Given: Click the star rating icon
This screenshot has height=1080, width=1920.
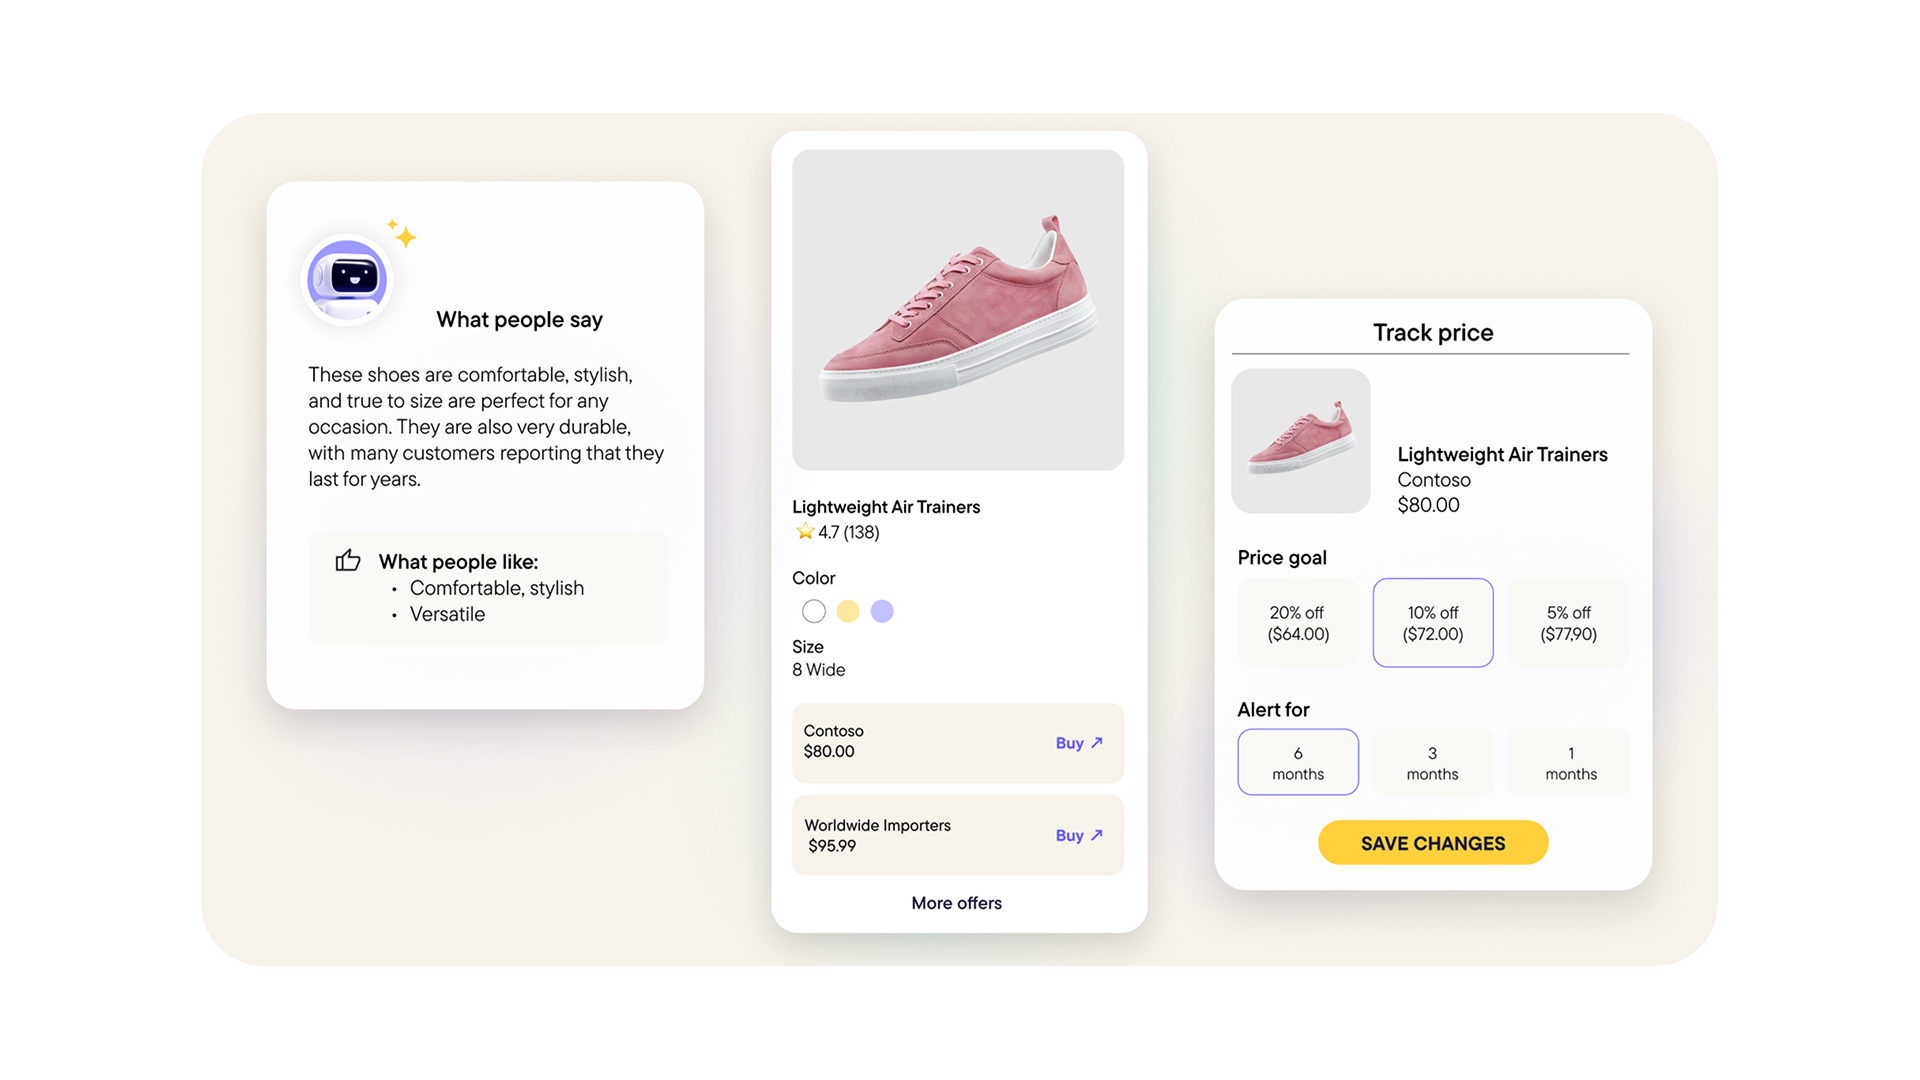Looking at the screenshot, I should point(804,532).
